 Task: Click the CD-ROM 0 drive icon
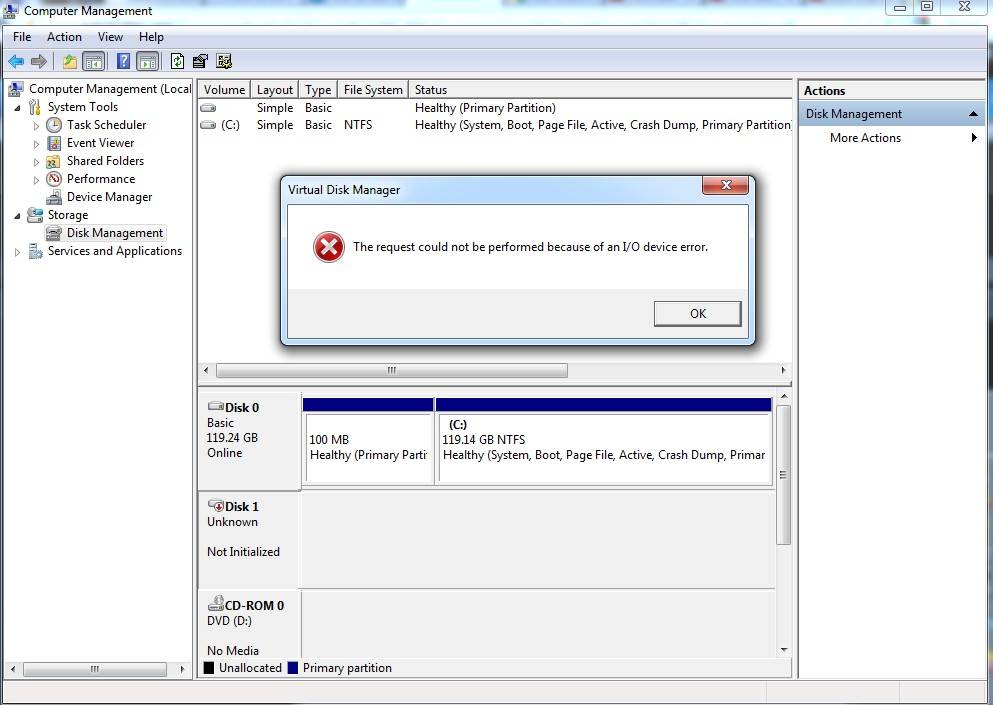tap(217, 603)
